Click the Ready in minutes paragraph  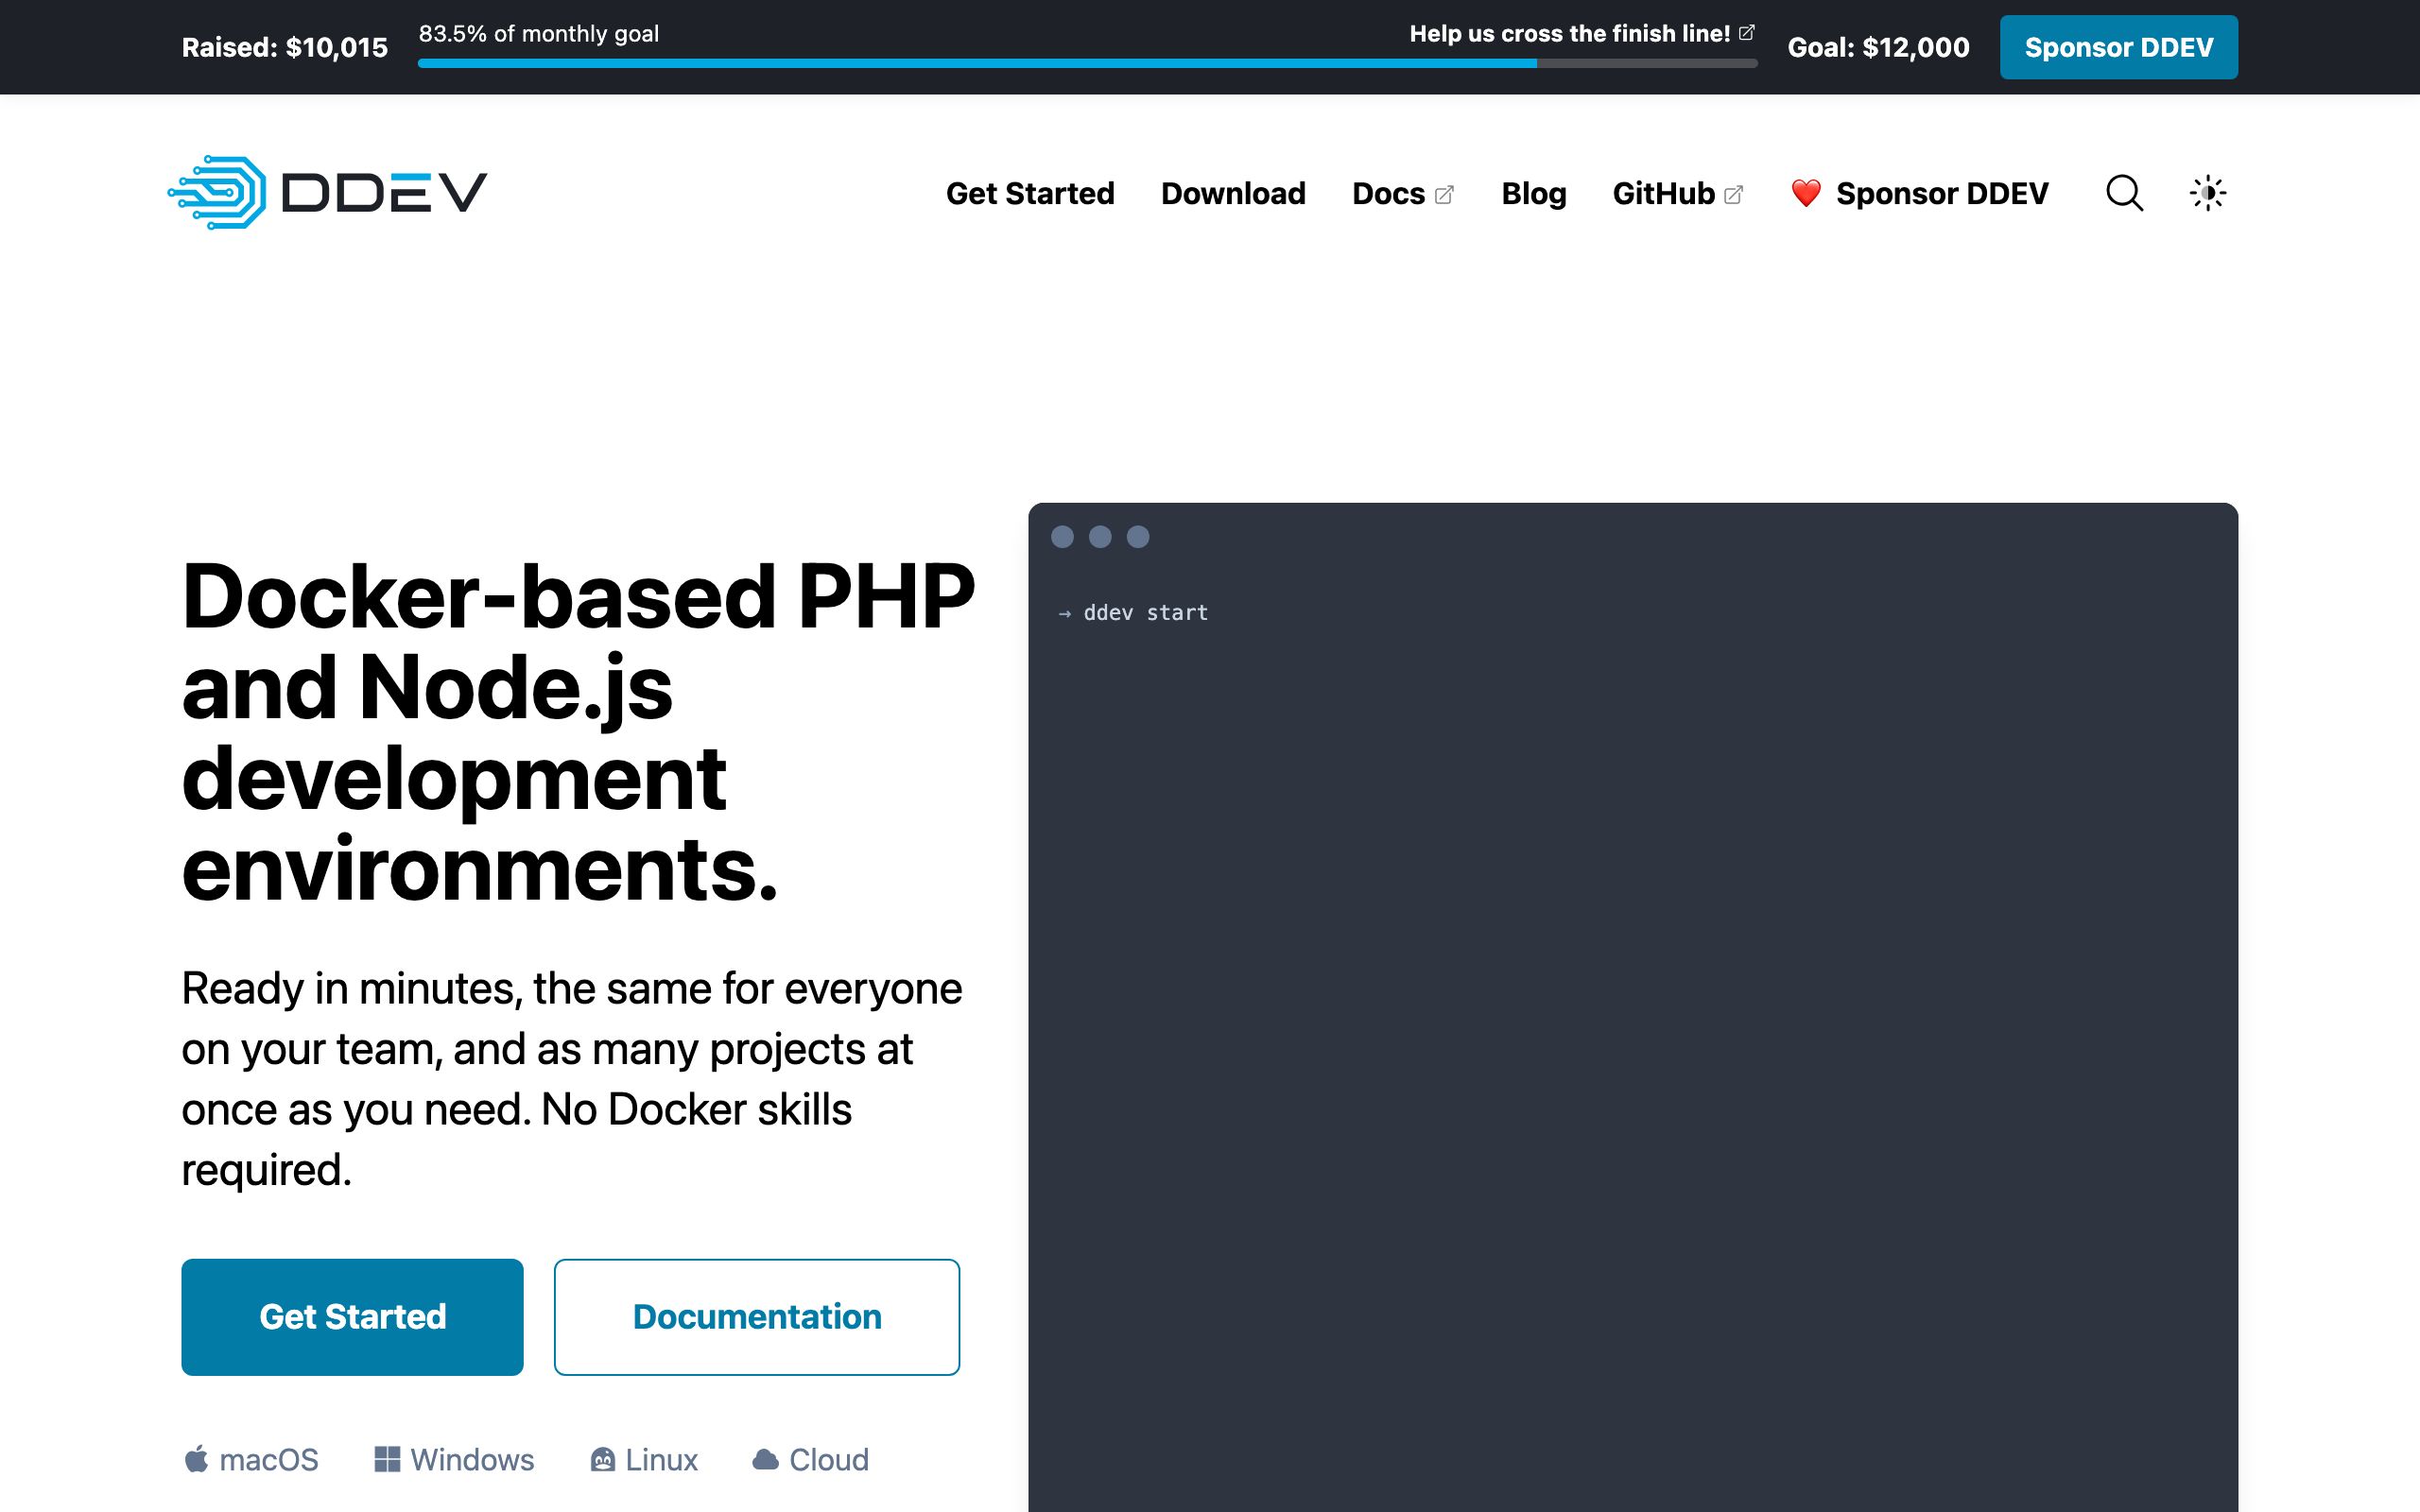[x=572, y=1078]
